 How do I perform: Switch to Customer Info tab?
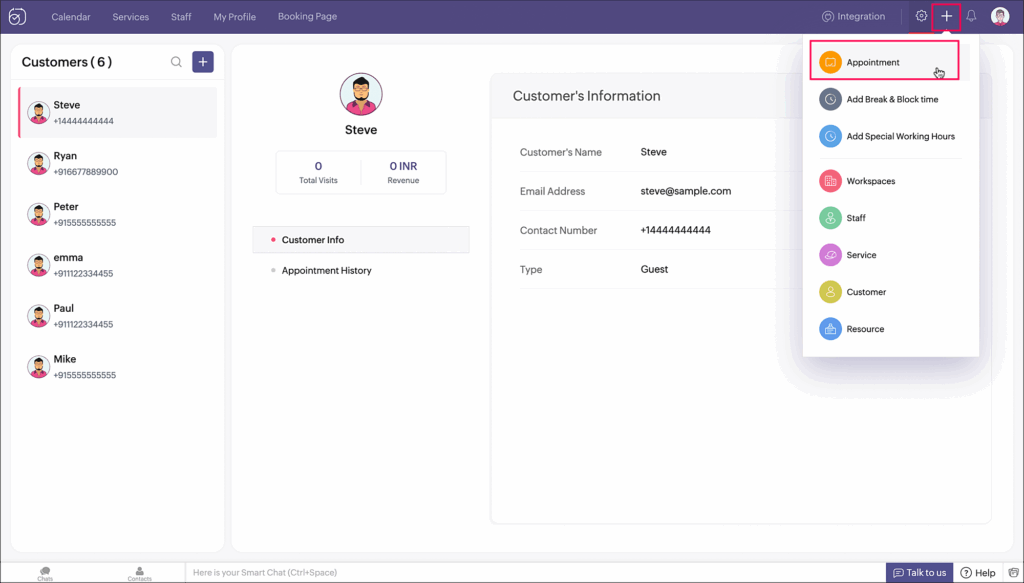pos(361,240)
